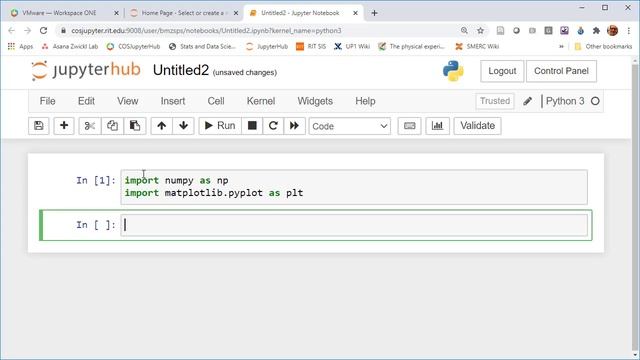640x360 pixels.
Task: Rename the notebook title Untitled2
Action: click(181, 70)
